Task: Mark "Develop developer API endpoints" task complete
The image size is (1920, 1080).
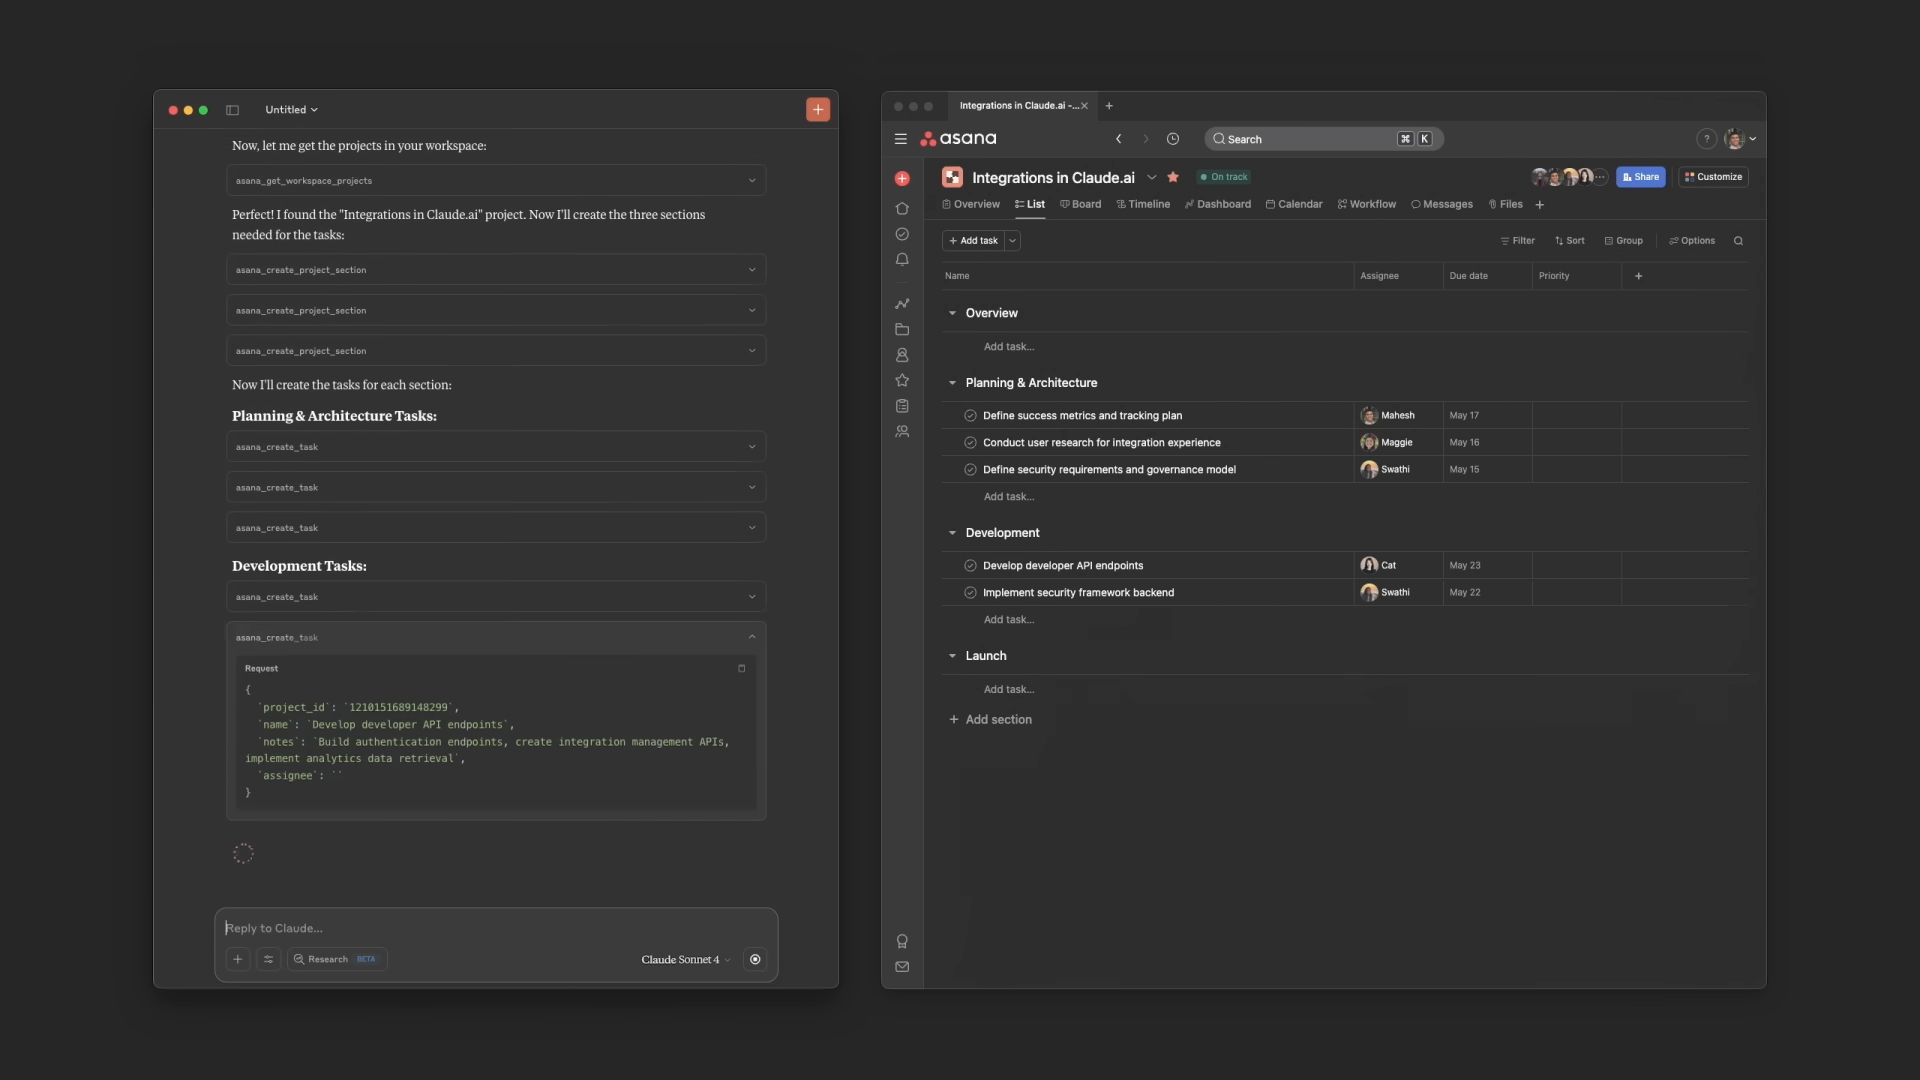Action: (970, 565)
